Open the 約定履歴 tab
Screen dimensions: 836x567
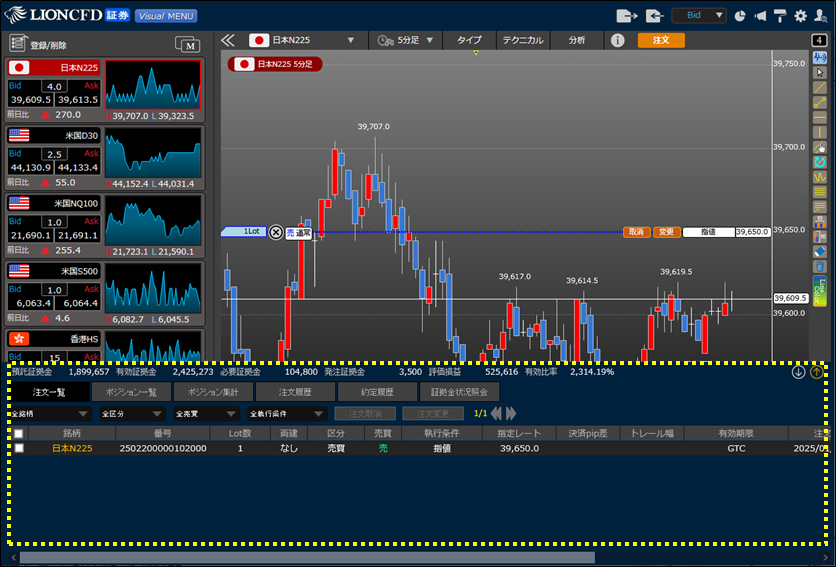[x=377, y=392]
